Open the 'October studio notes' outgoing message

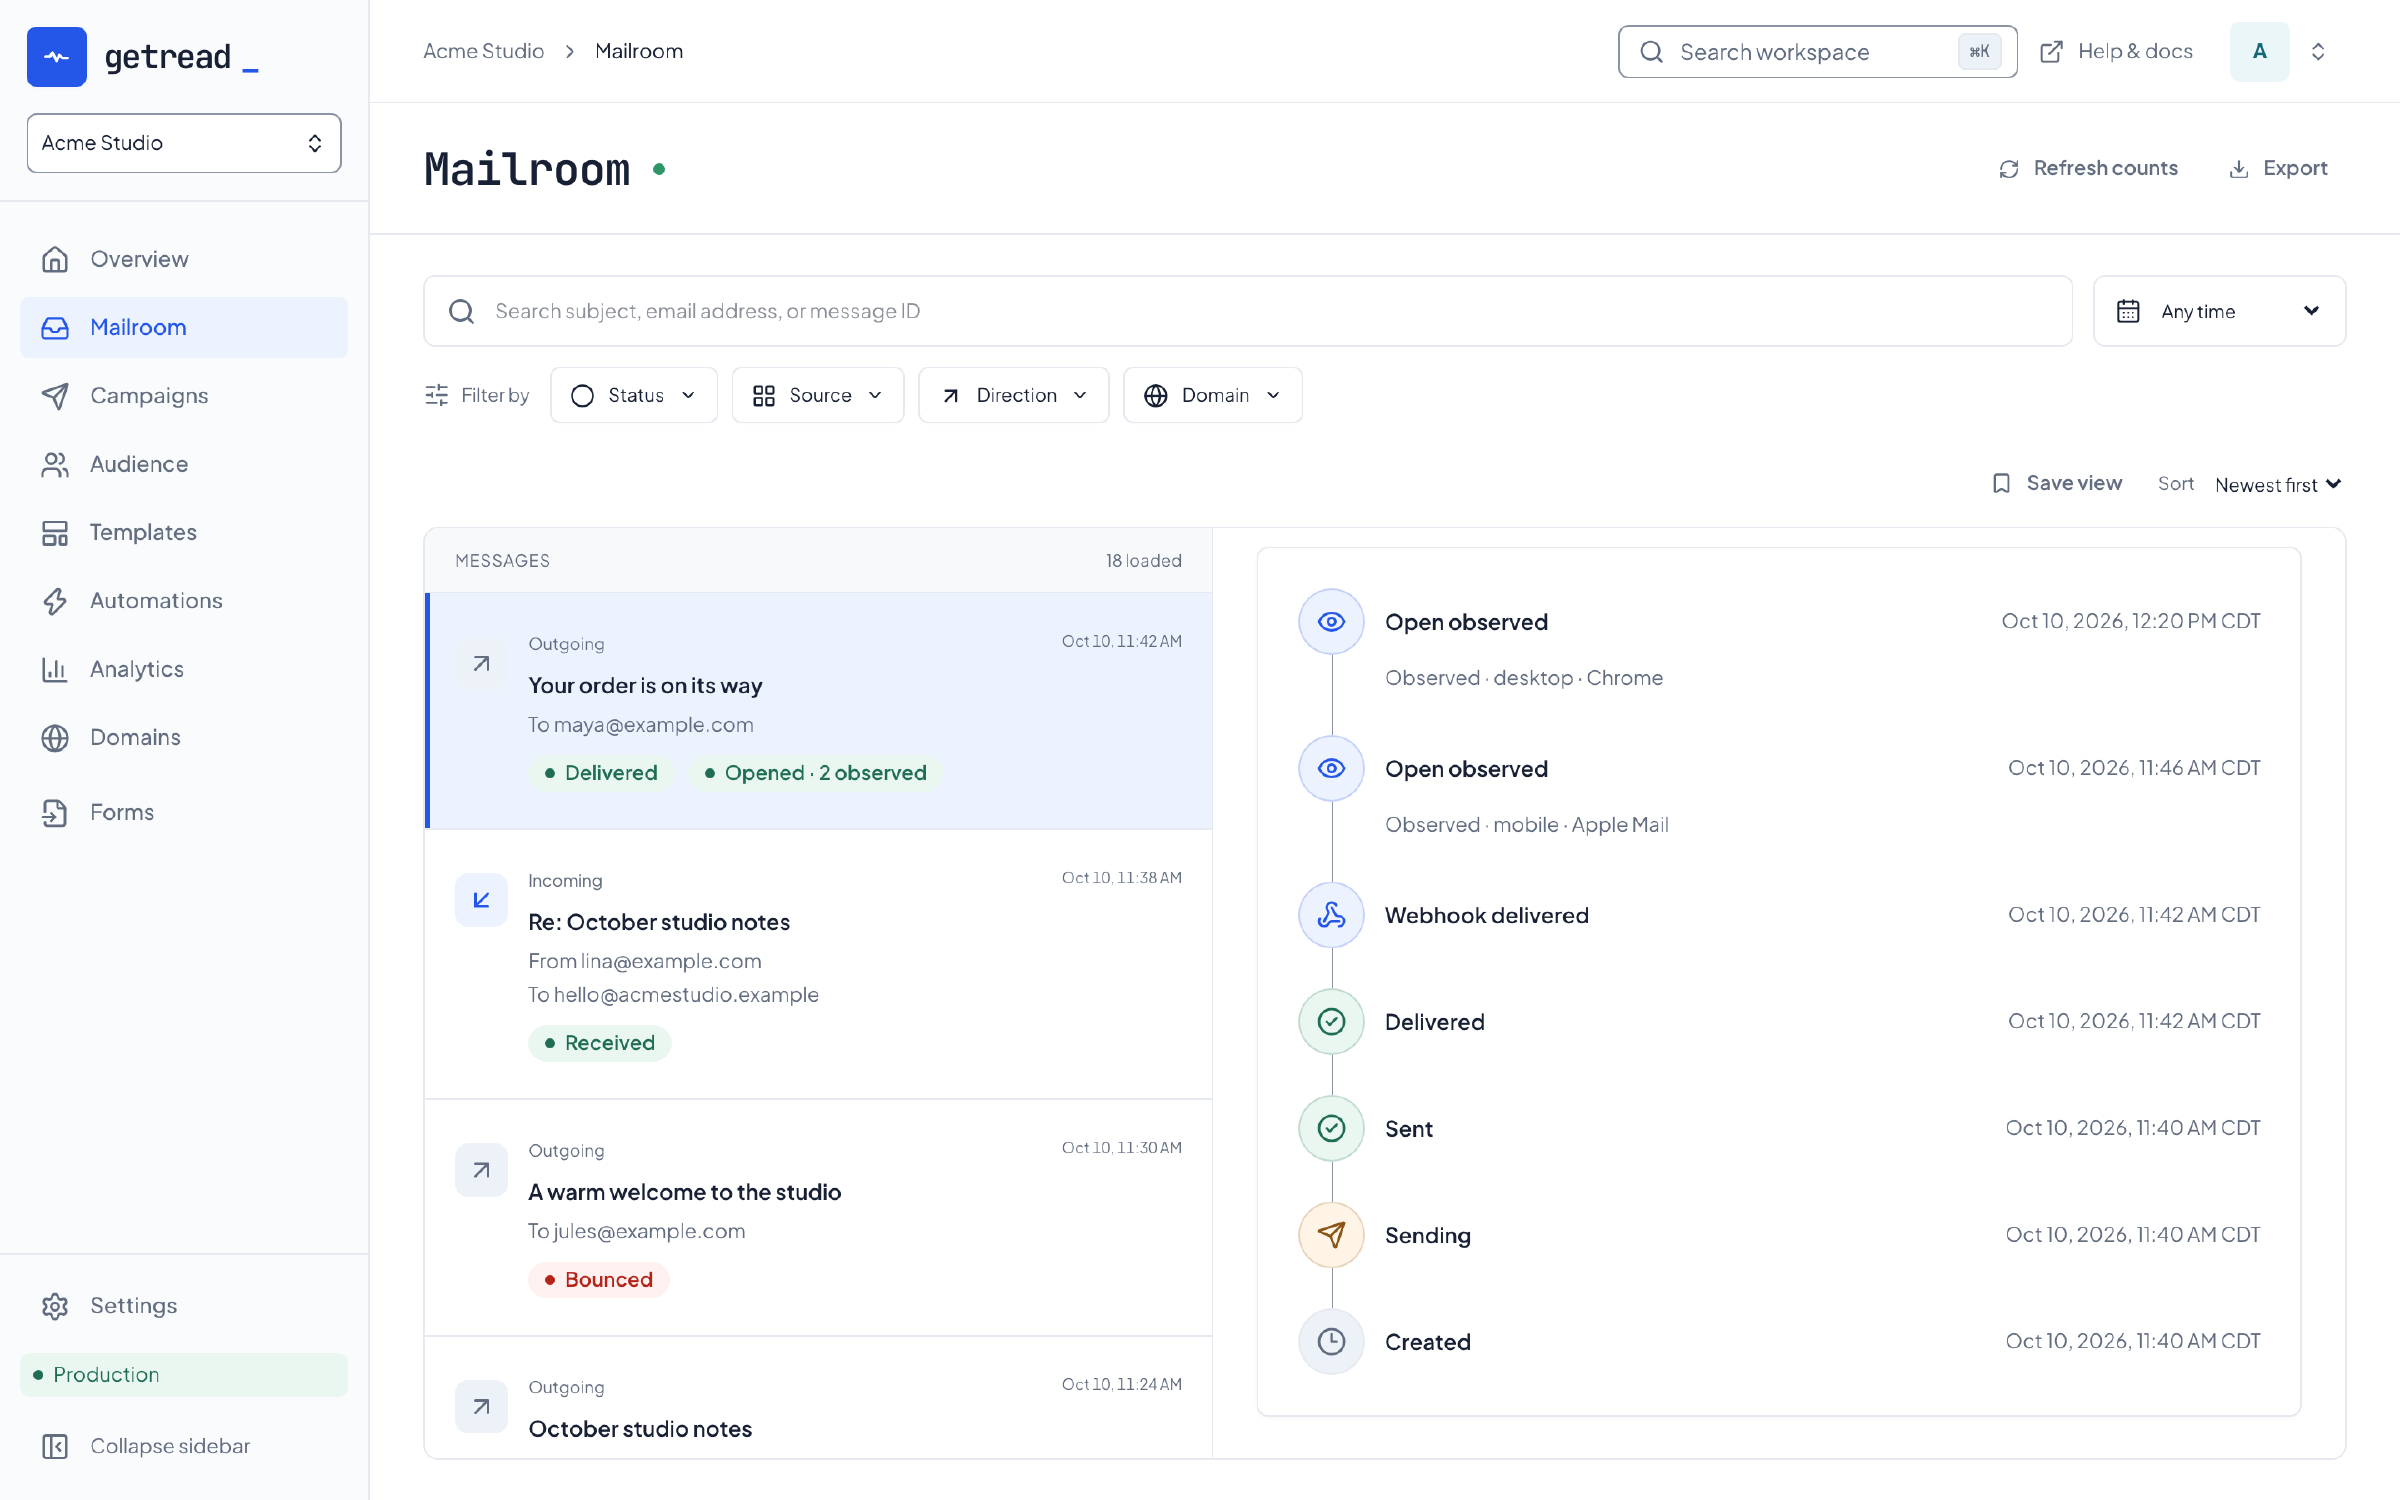point(820,1398)
